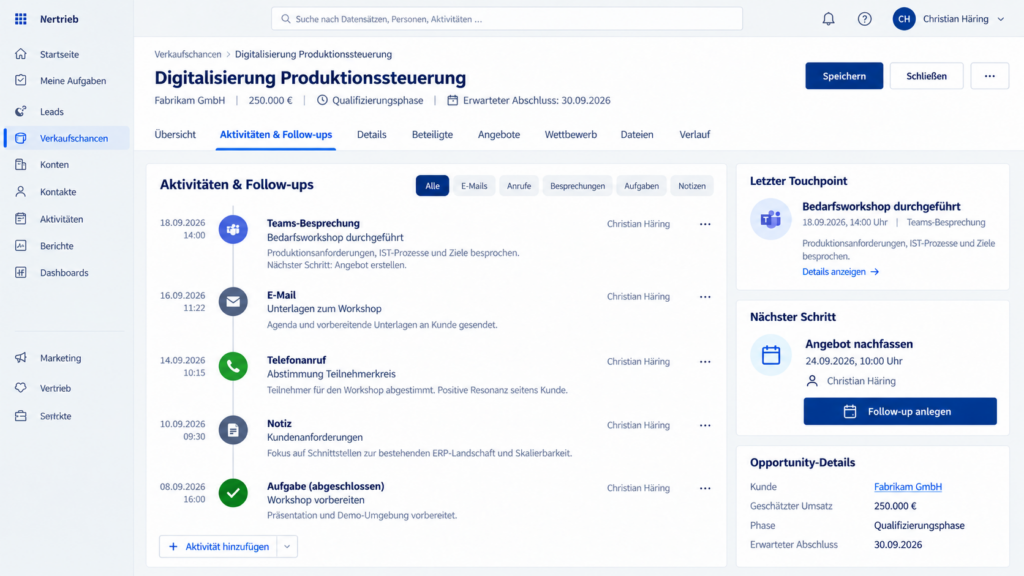Viewport: 1024px width, 576px height.
Task: Click the CH user avatar
Action: [x=904, y=19]
